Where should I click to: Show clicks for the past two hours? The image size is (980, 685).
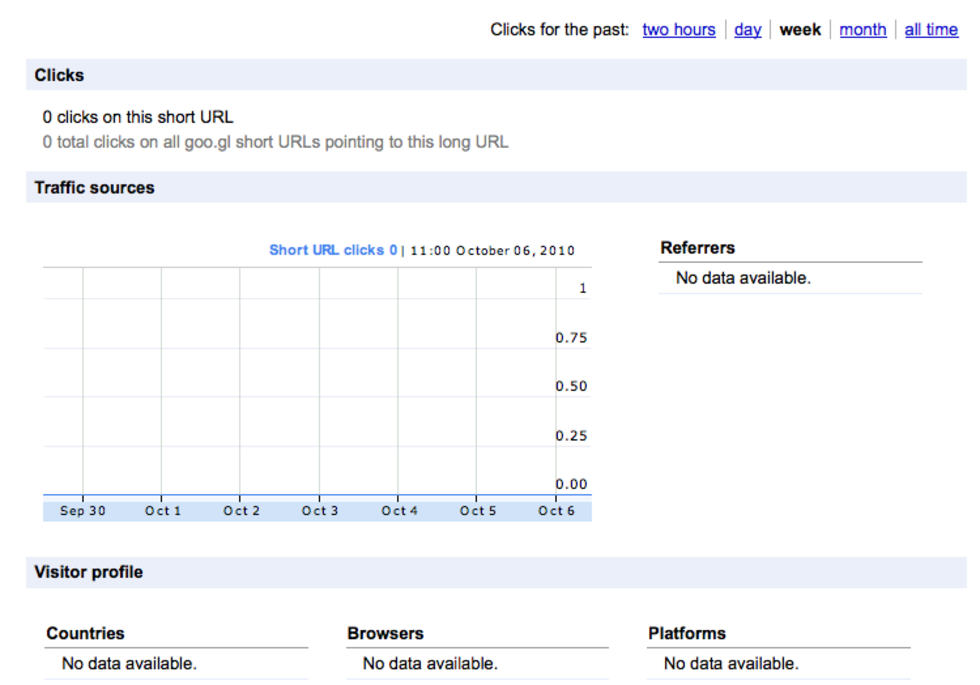point(678,30)
